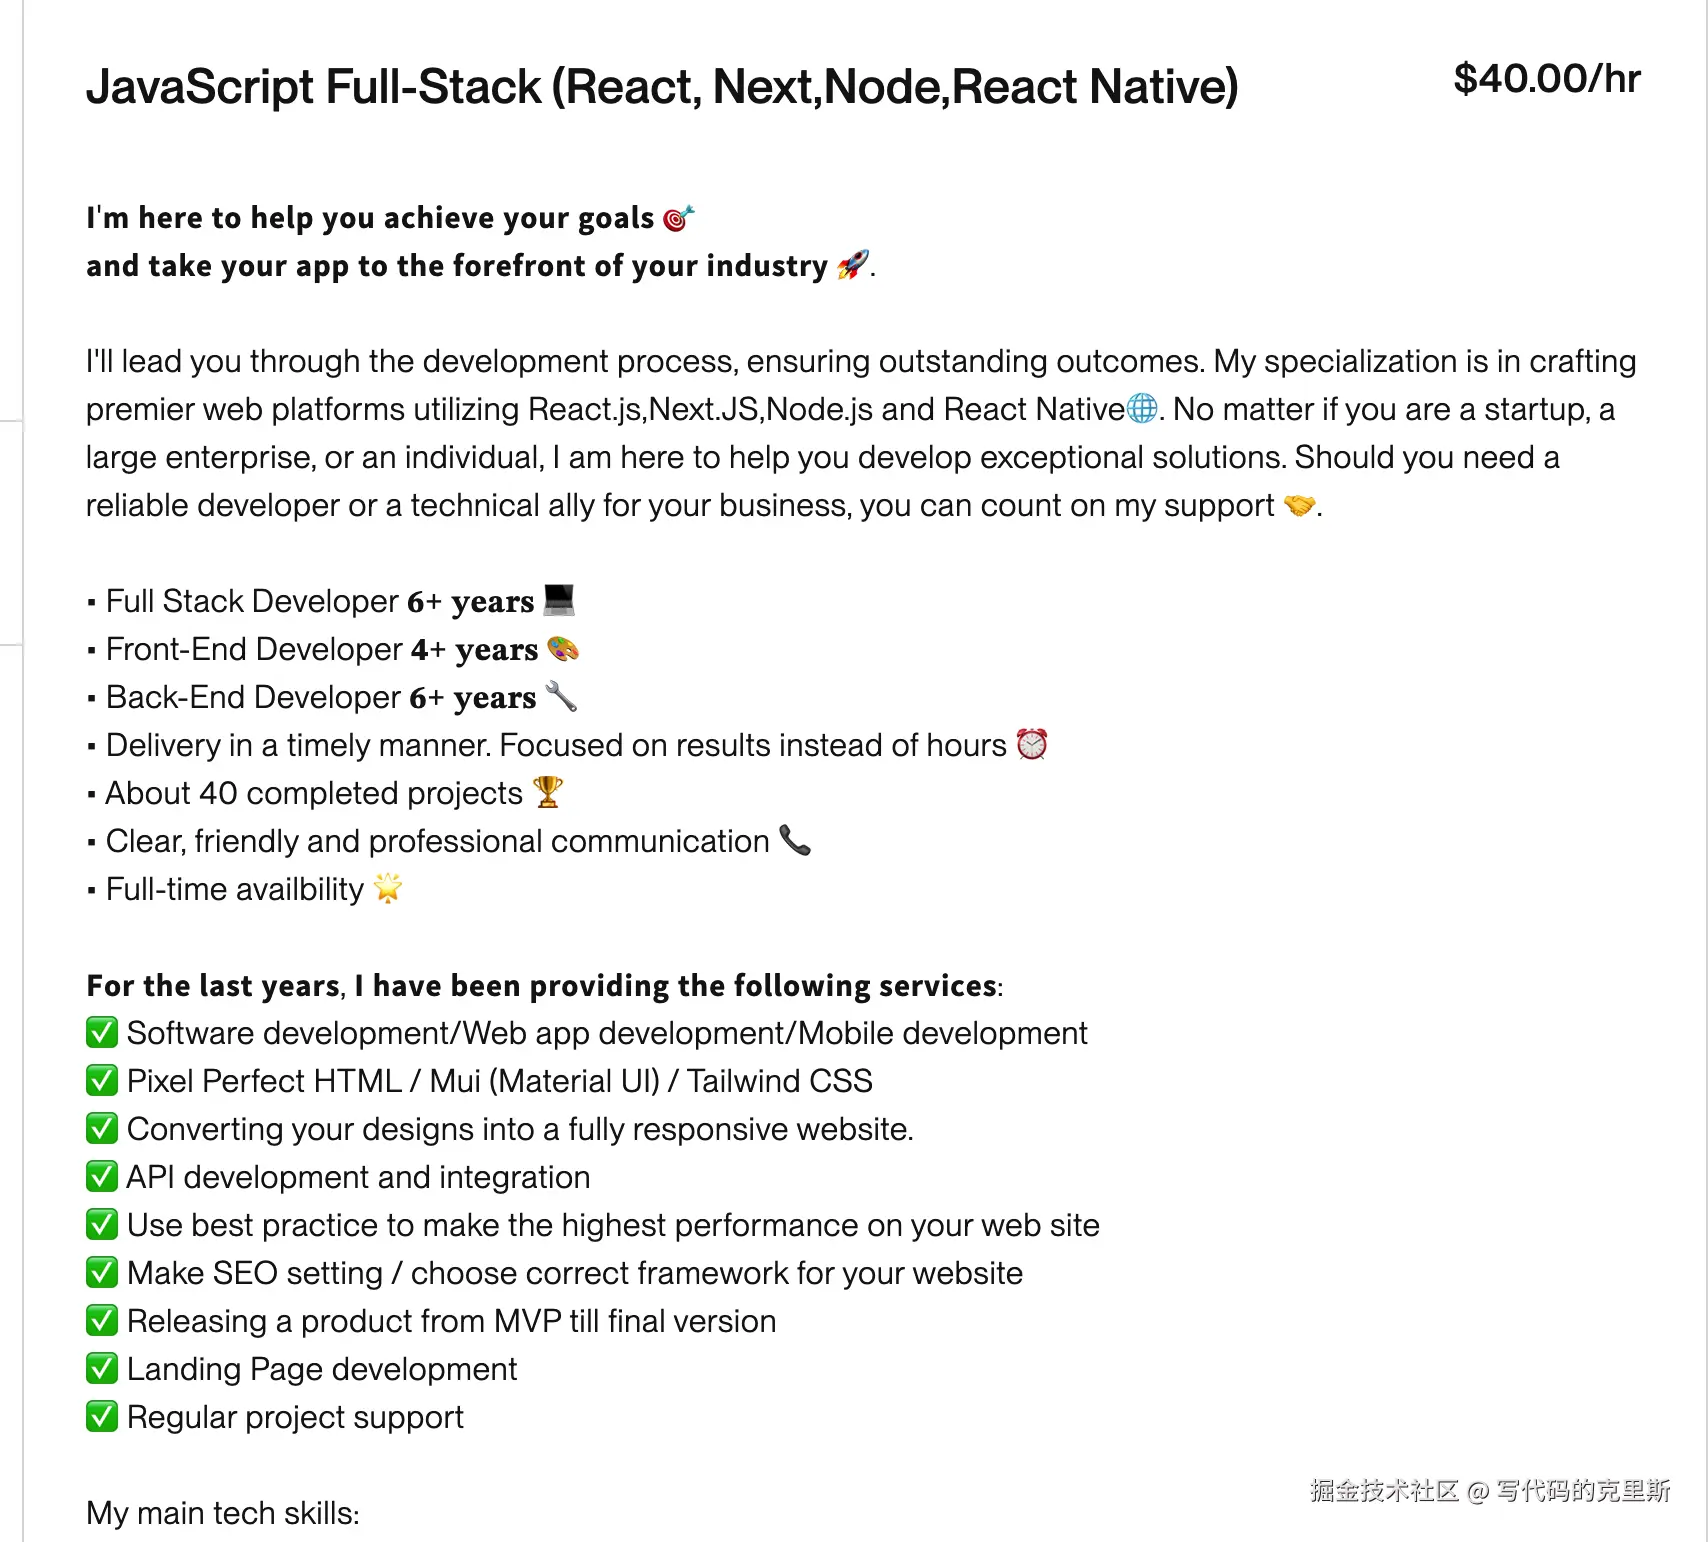Click the alarm clock emoji after hours
This screenshot has width=1708, height=1542.
click(x=1032, y=744)
